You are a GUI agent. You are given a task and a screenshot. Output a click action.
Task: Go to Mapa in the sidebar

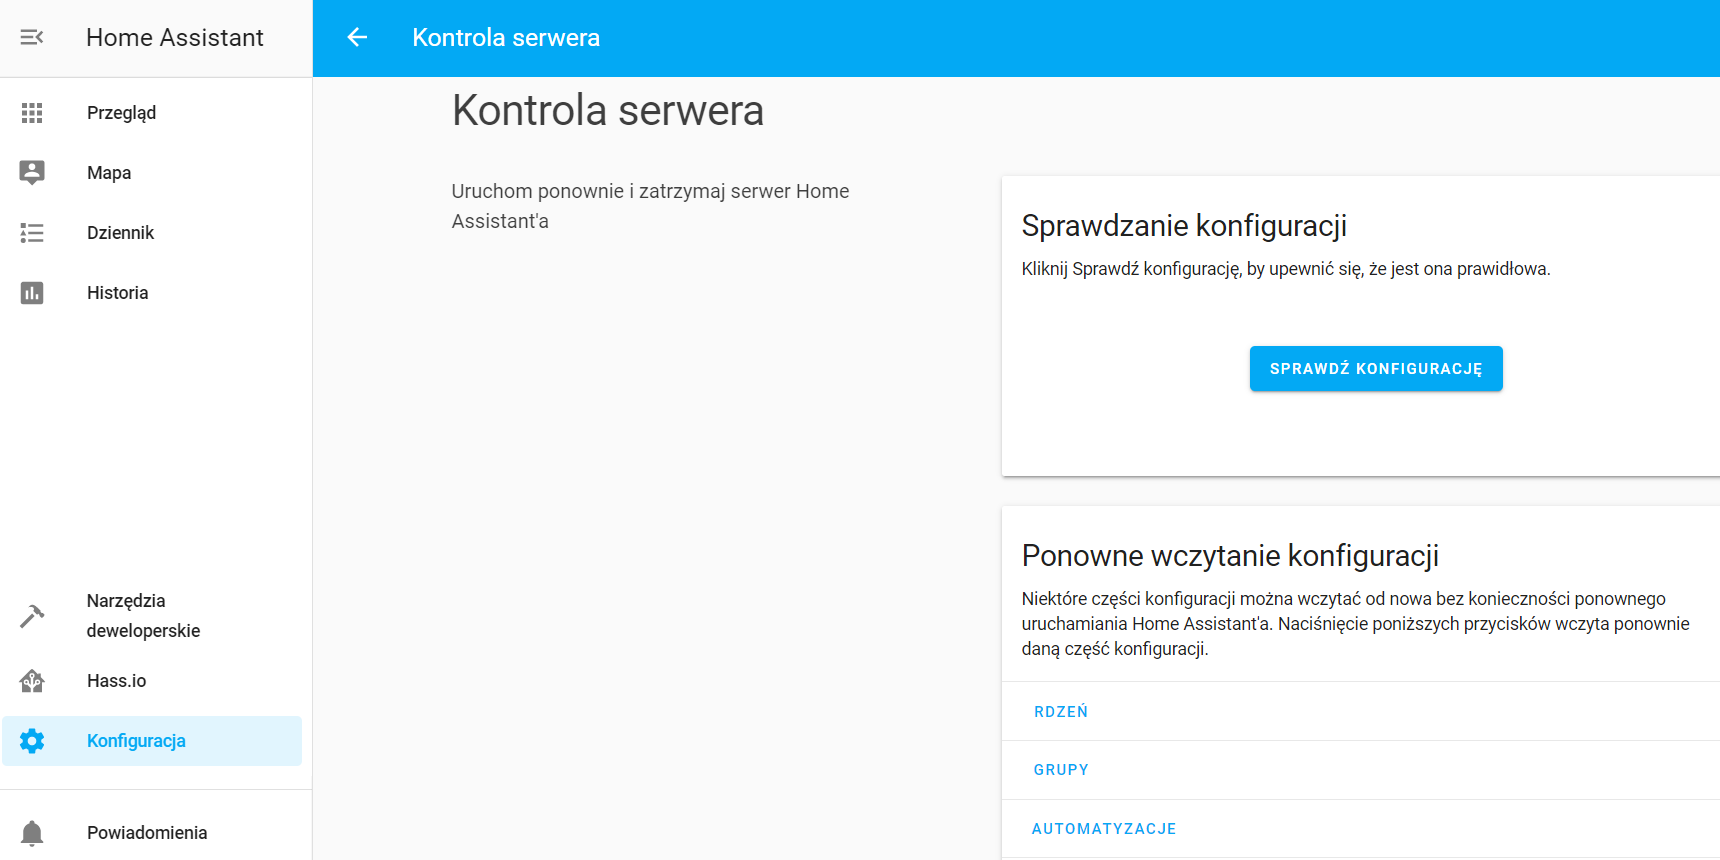109,173
